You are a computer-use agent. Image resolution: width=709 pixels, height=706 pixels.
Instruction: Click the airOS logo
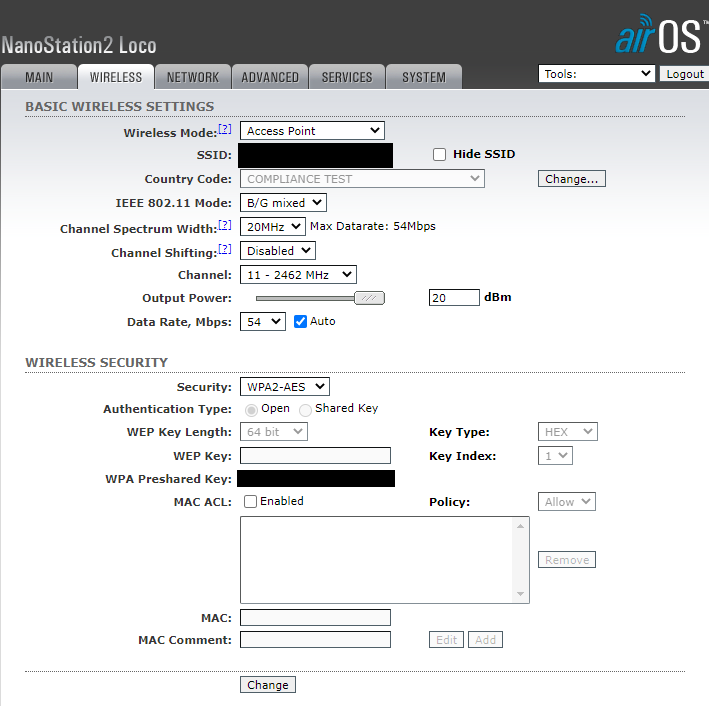point(660,34)
